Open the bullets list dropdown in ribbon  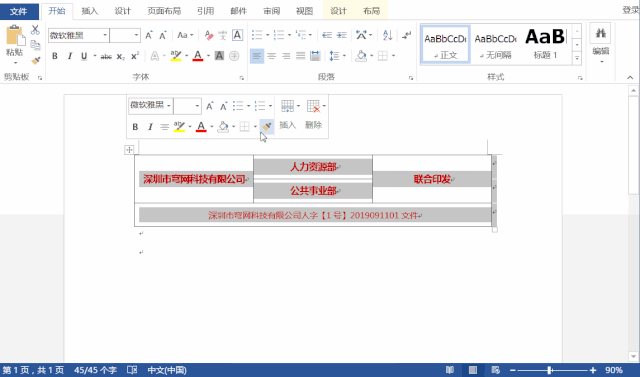[267, 35]
